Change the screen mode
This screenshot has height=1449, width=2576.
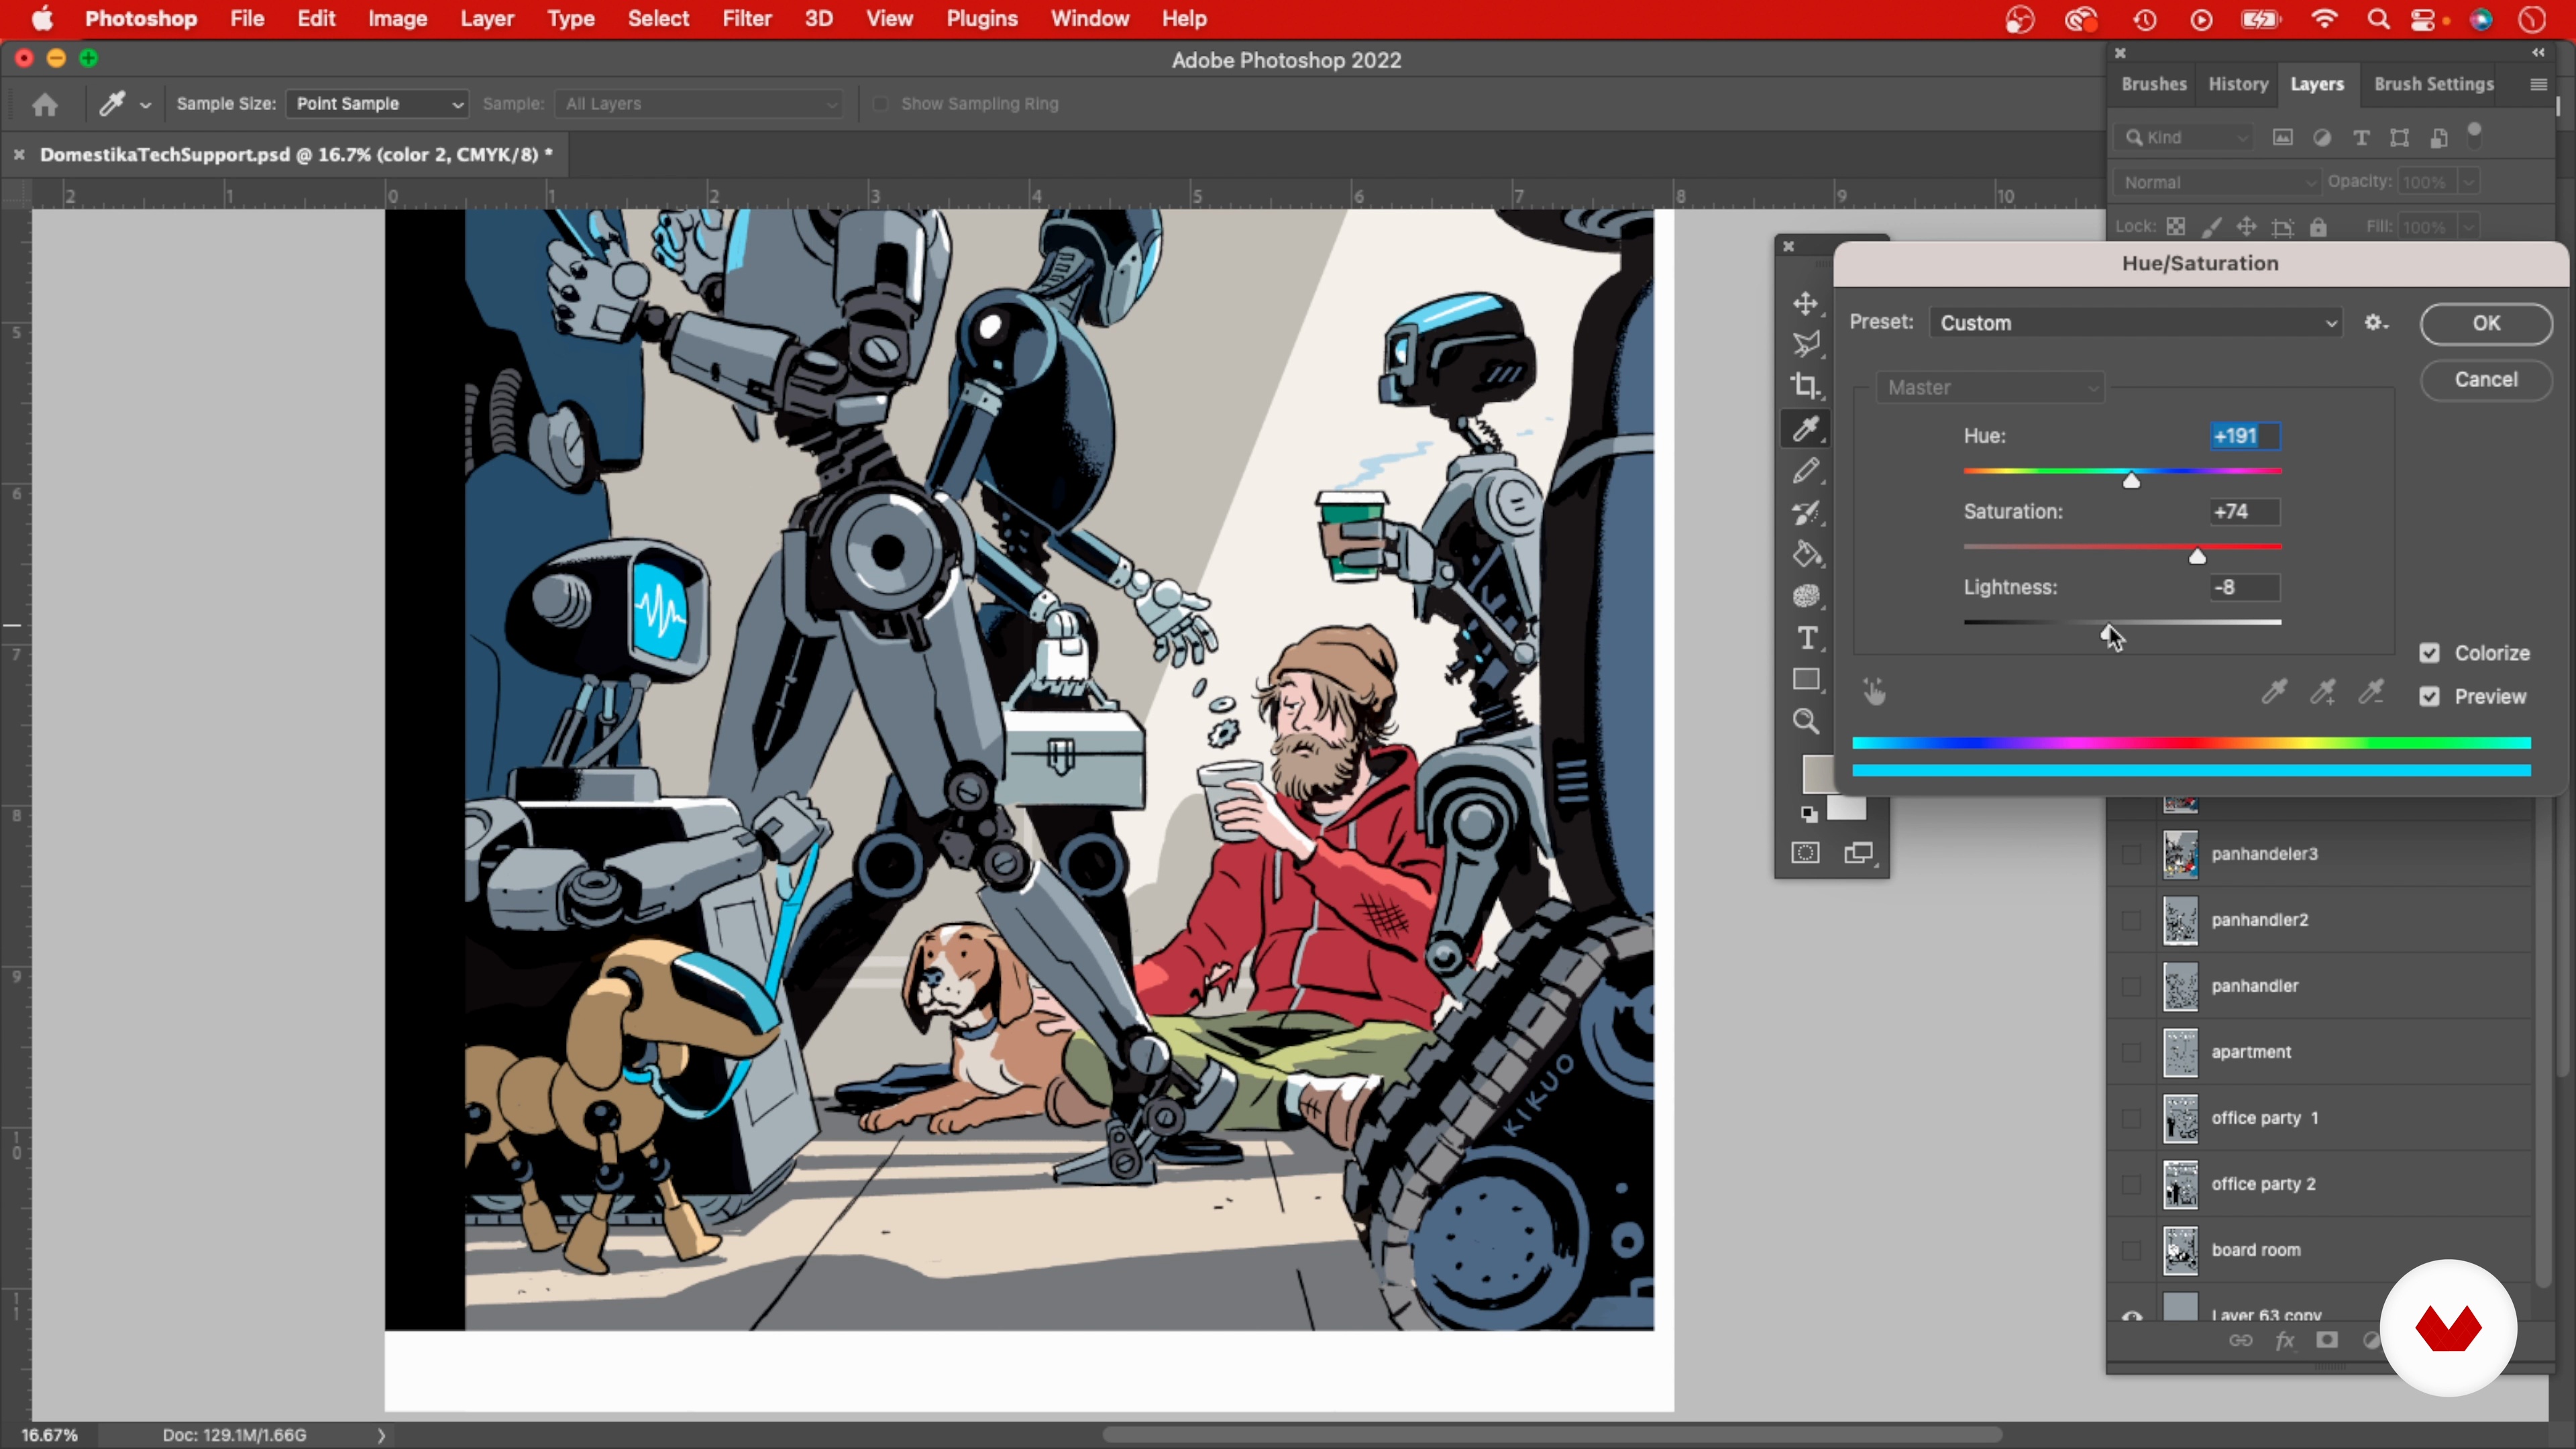pos(1859,853)
